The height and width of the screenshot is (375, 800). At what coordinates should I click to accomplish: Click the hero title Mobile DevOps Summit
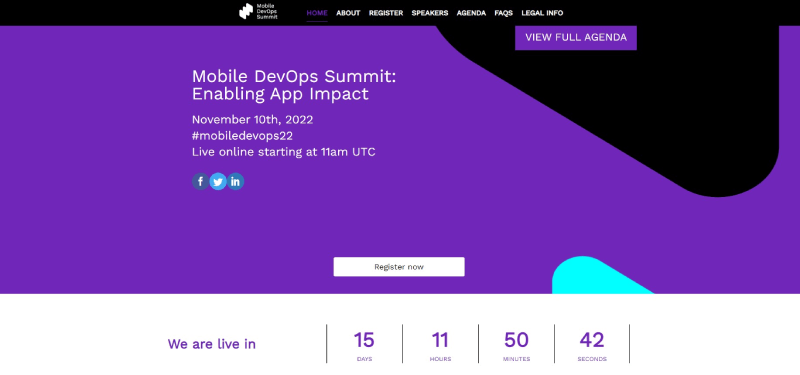pos(294,77)
